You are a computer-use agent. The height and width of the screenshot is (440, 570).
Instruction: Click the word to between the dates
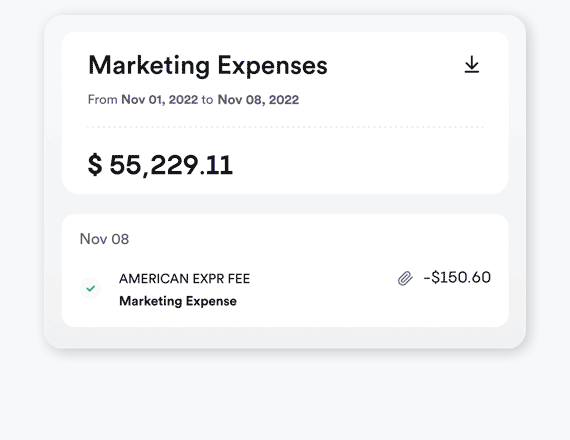(207, 100)
